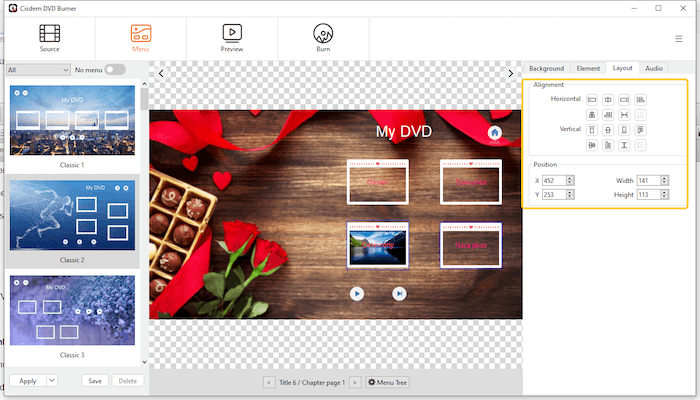This screenshot has width=700, height=400.
Task: Open the Source step icon
Action: tap(50, 33)
